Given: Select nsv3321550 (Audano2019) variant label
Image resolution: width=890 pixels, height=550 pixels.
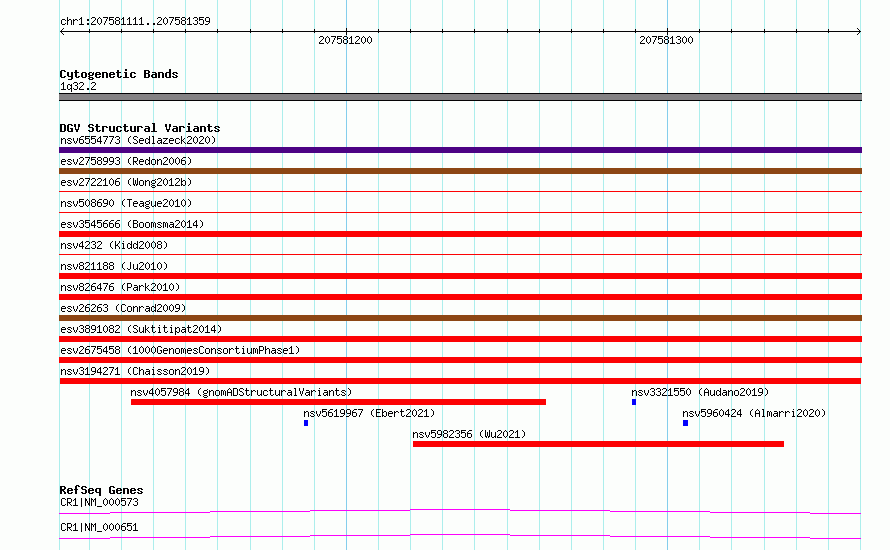Looking at the screenshot, I should click(x=700, y=392).
